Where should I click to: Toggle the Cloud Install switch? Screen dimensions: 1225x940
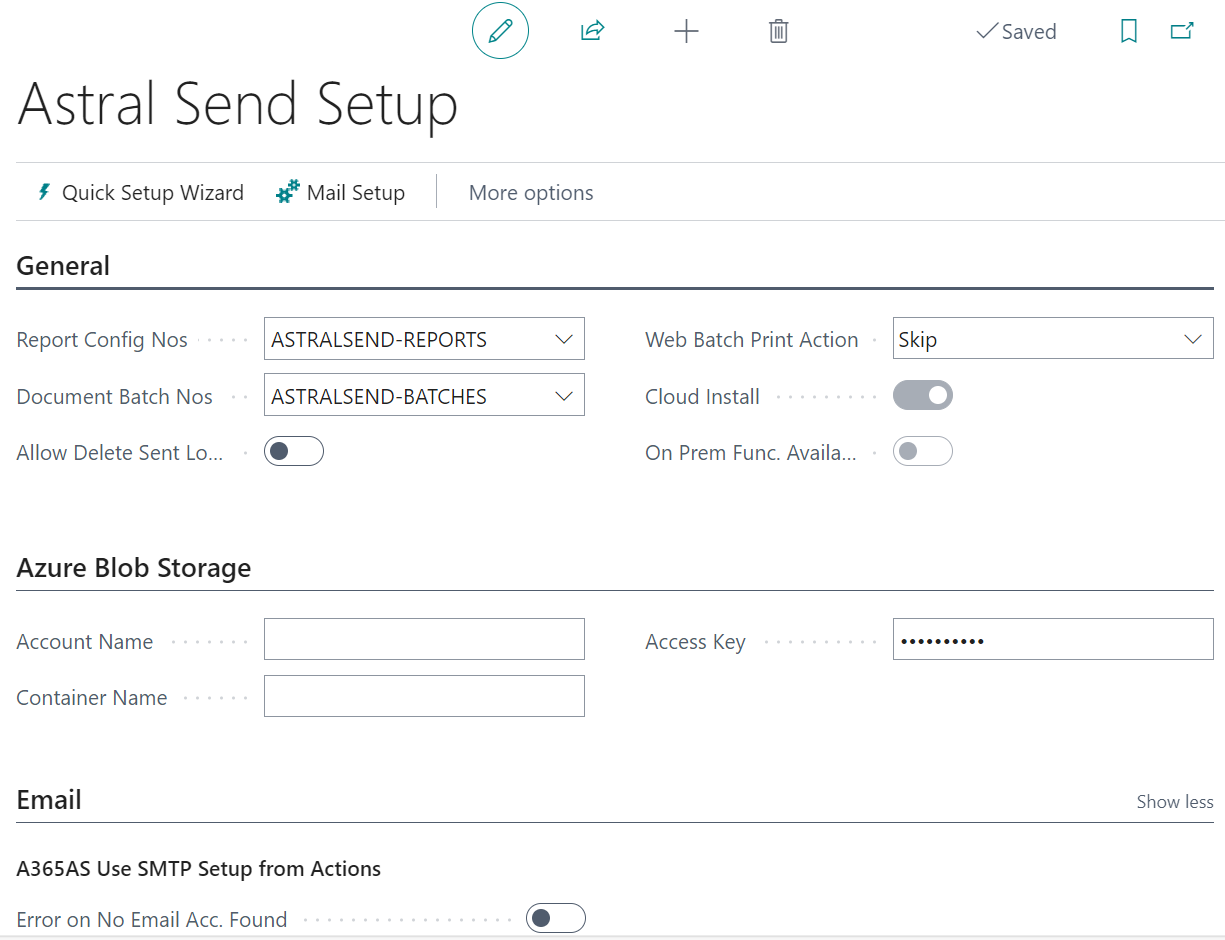(x=922, y=396)
